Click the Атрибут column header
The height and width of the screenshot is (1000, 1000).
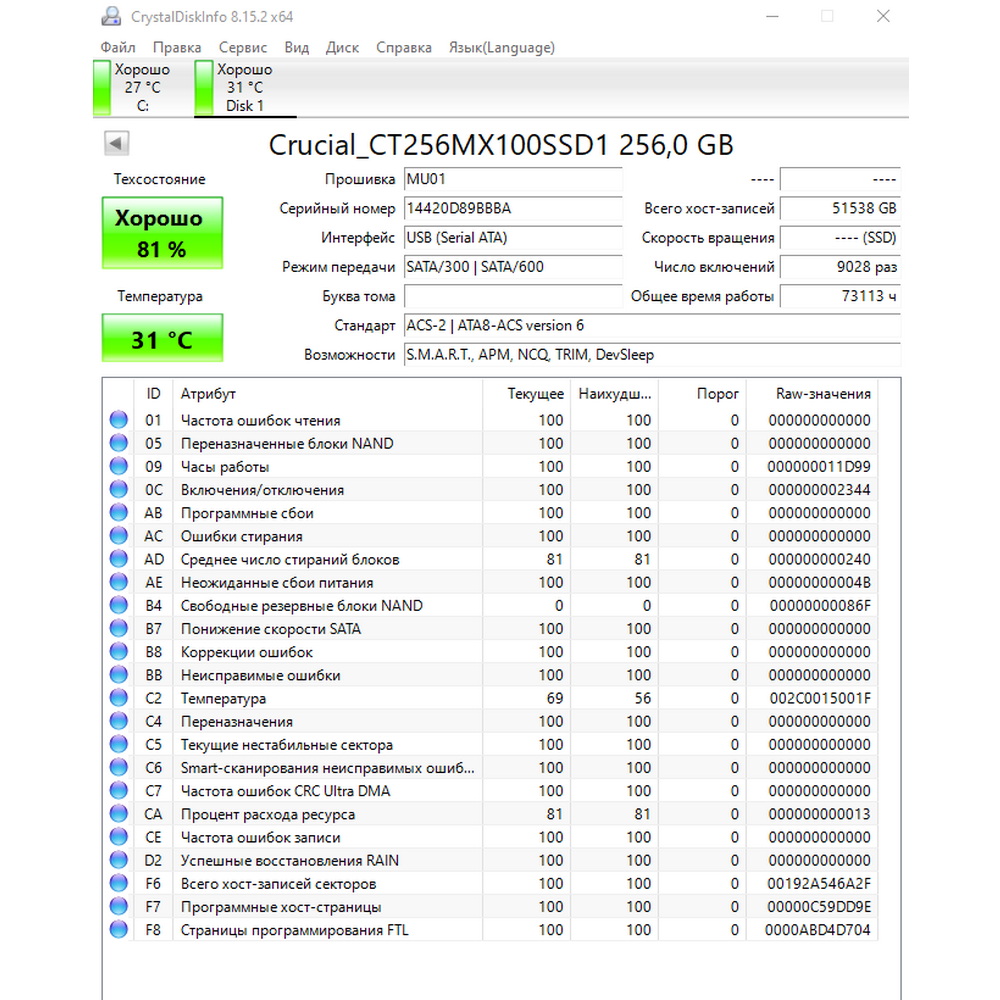(x=208, y=393)
